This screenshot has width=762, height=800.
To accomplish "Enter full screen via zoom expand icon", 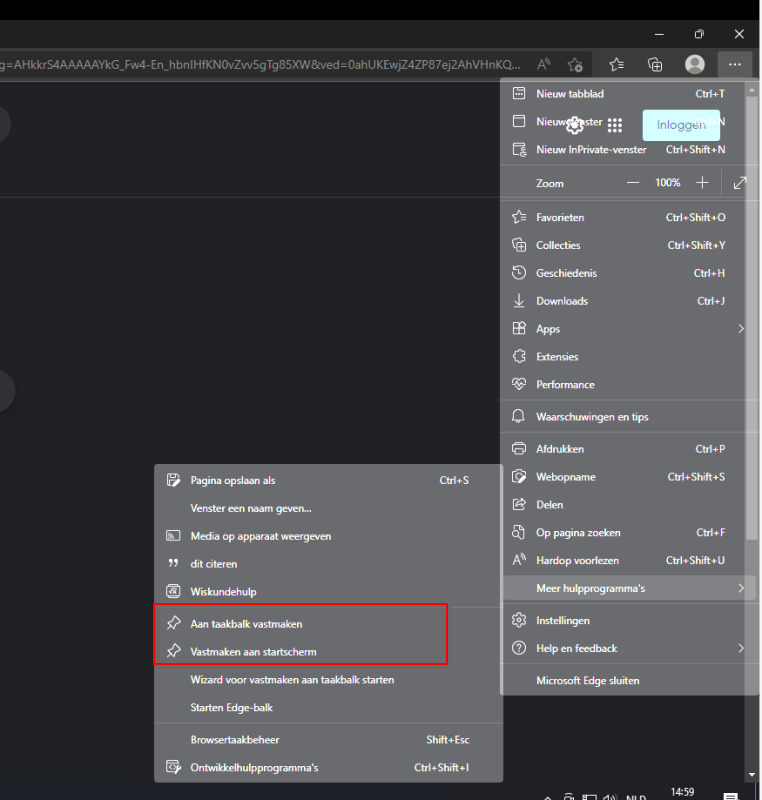I will (740, 183).
